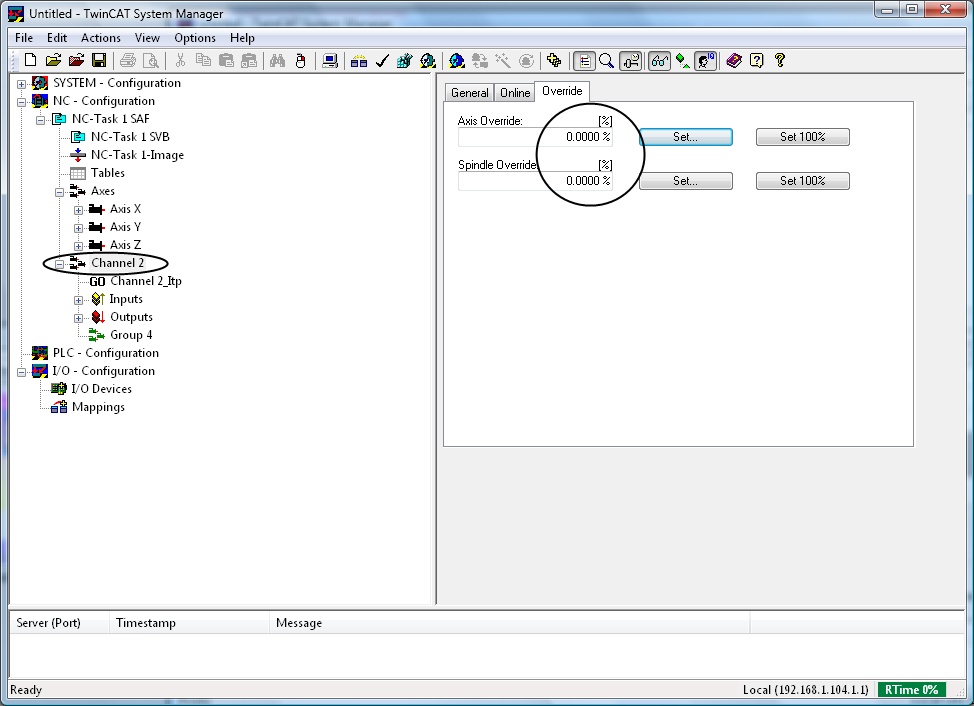Select NC-Task 1-Image in the tree
This screenshot has width=974, height=706.
(137, 155)
